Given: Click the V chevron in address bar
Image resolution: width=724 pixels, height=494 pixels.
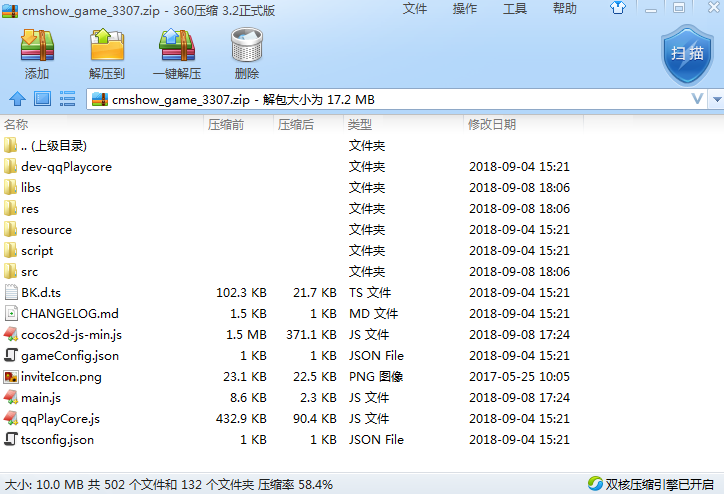Looking at the screenshot, I should click(698, 99).
